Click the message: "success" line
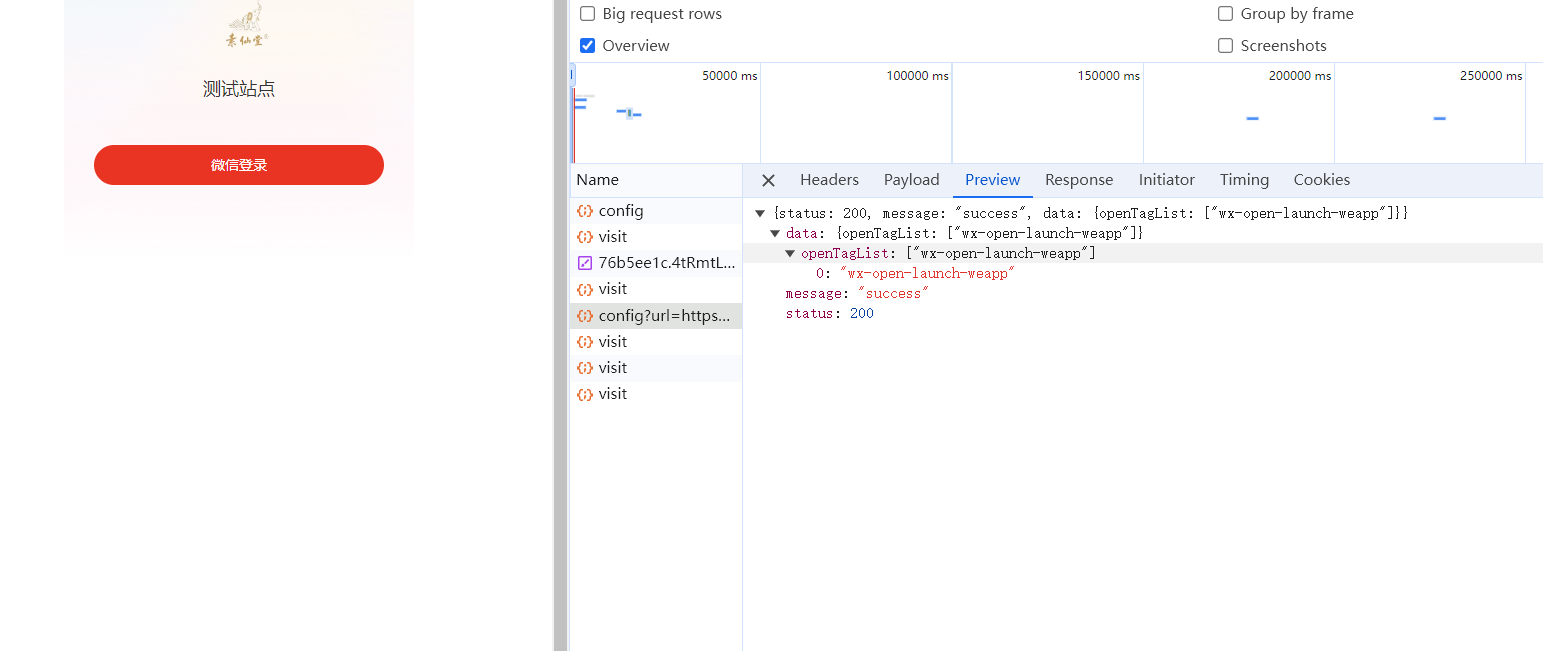This screenshot has width=1543, height=651. click(857, 293)
